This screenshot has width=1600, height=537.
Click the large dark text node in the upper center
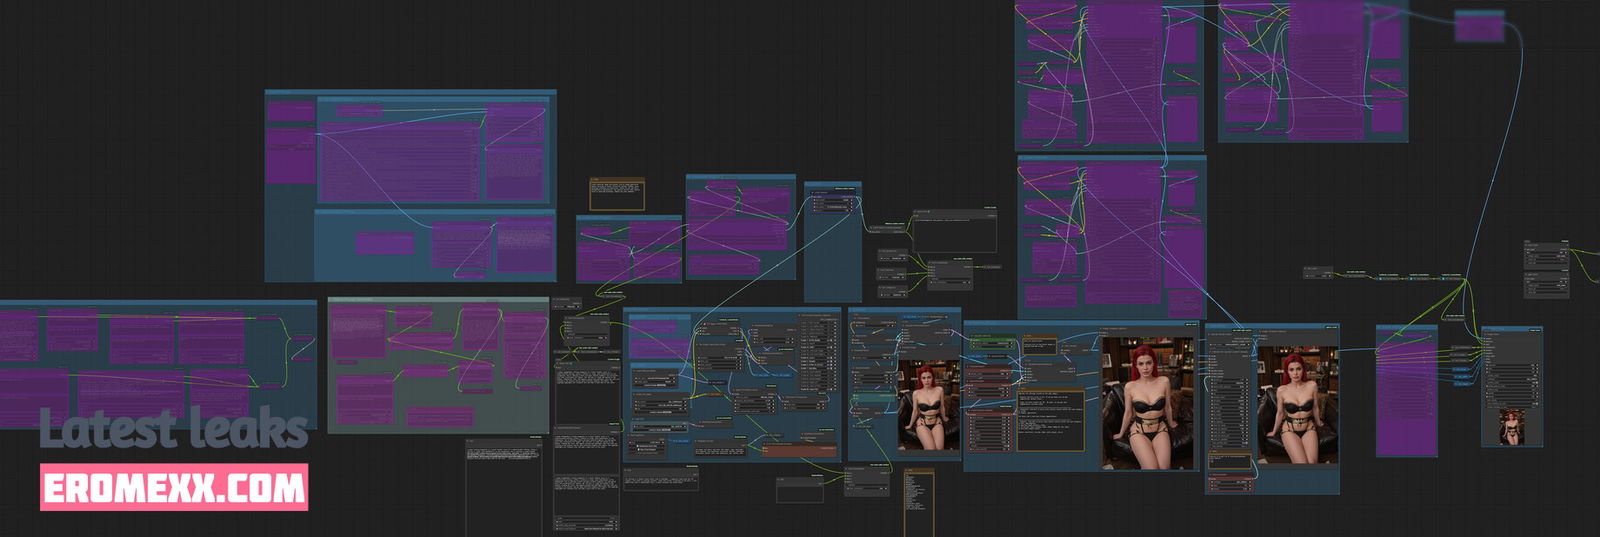pos(954,231)
